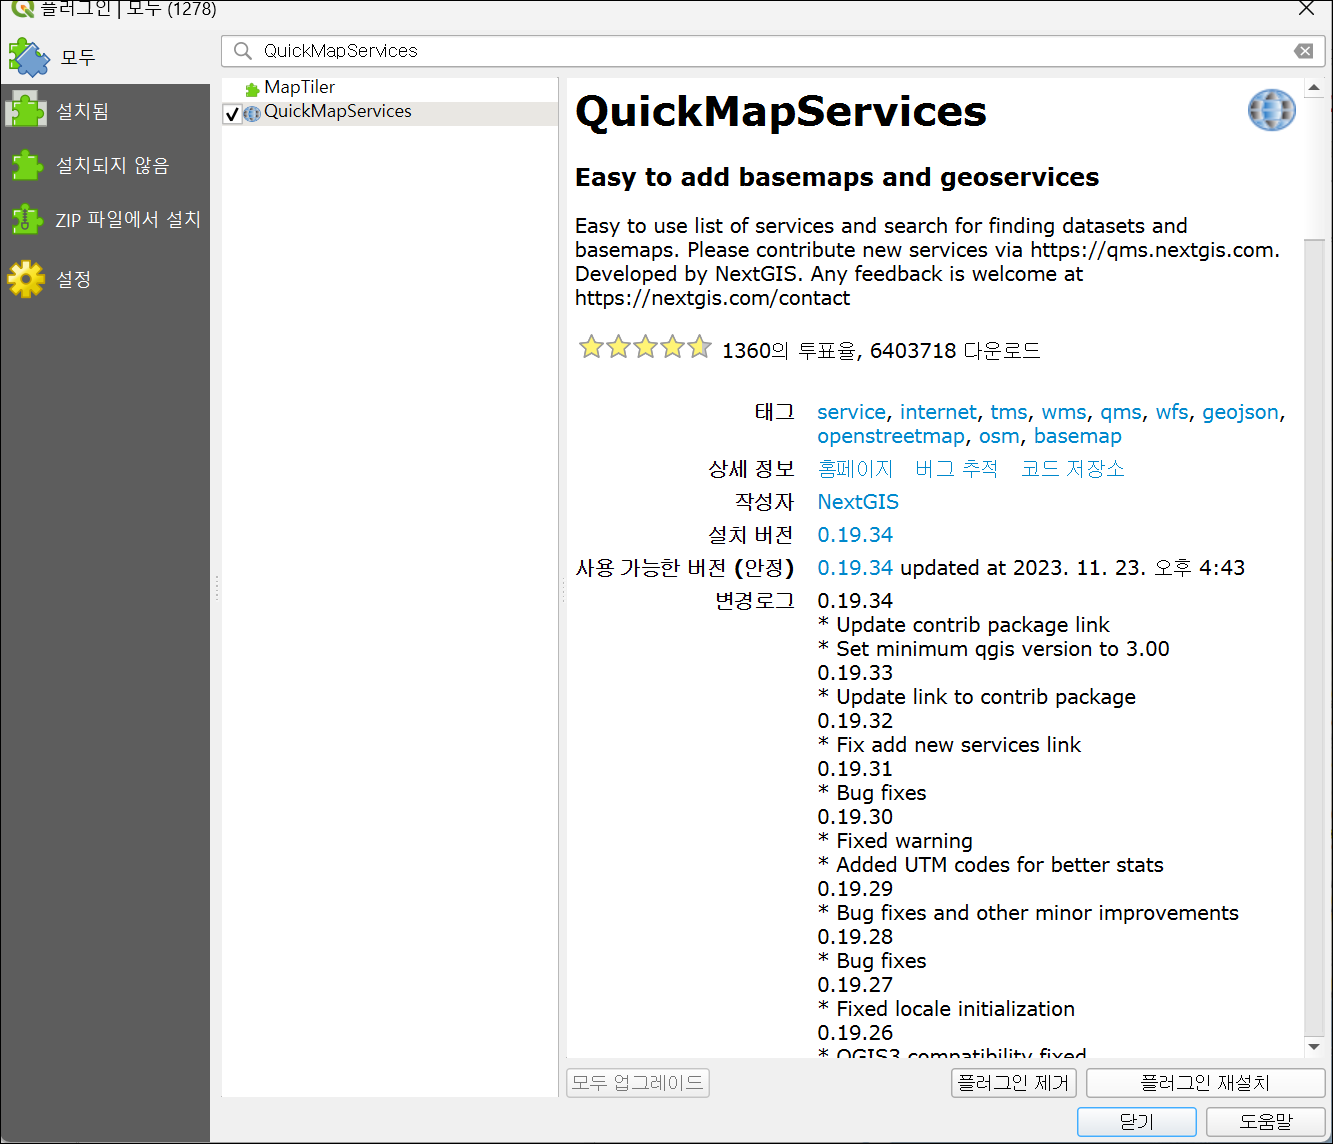Viewport: 1333px width, 1144px height.
Task: Click the 'Easy to add basemaps and geoservices' heading
Action: 837,177
